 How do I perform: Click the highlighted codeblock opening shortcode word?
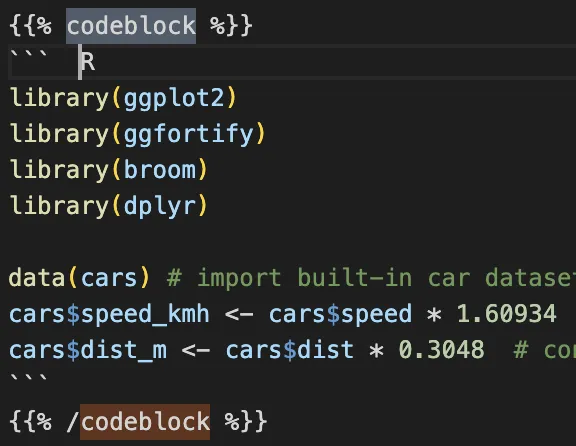tap(131, 26)
